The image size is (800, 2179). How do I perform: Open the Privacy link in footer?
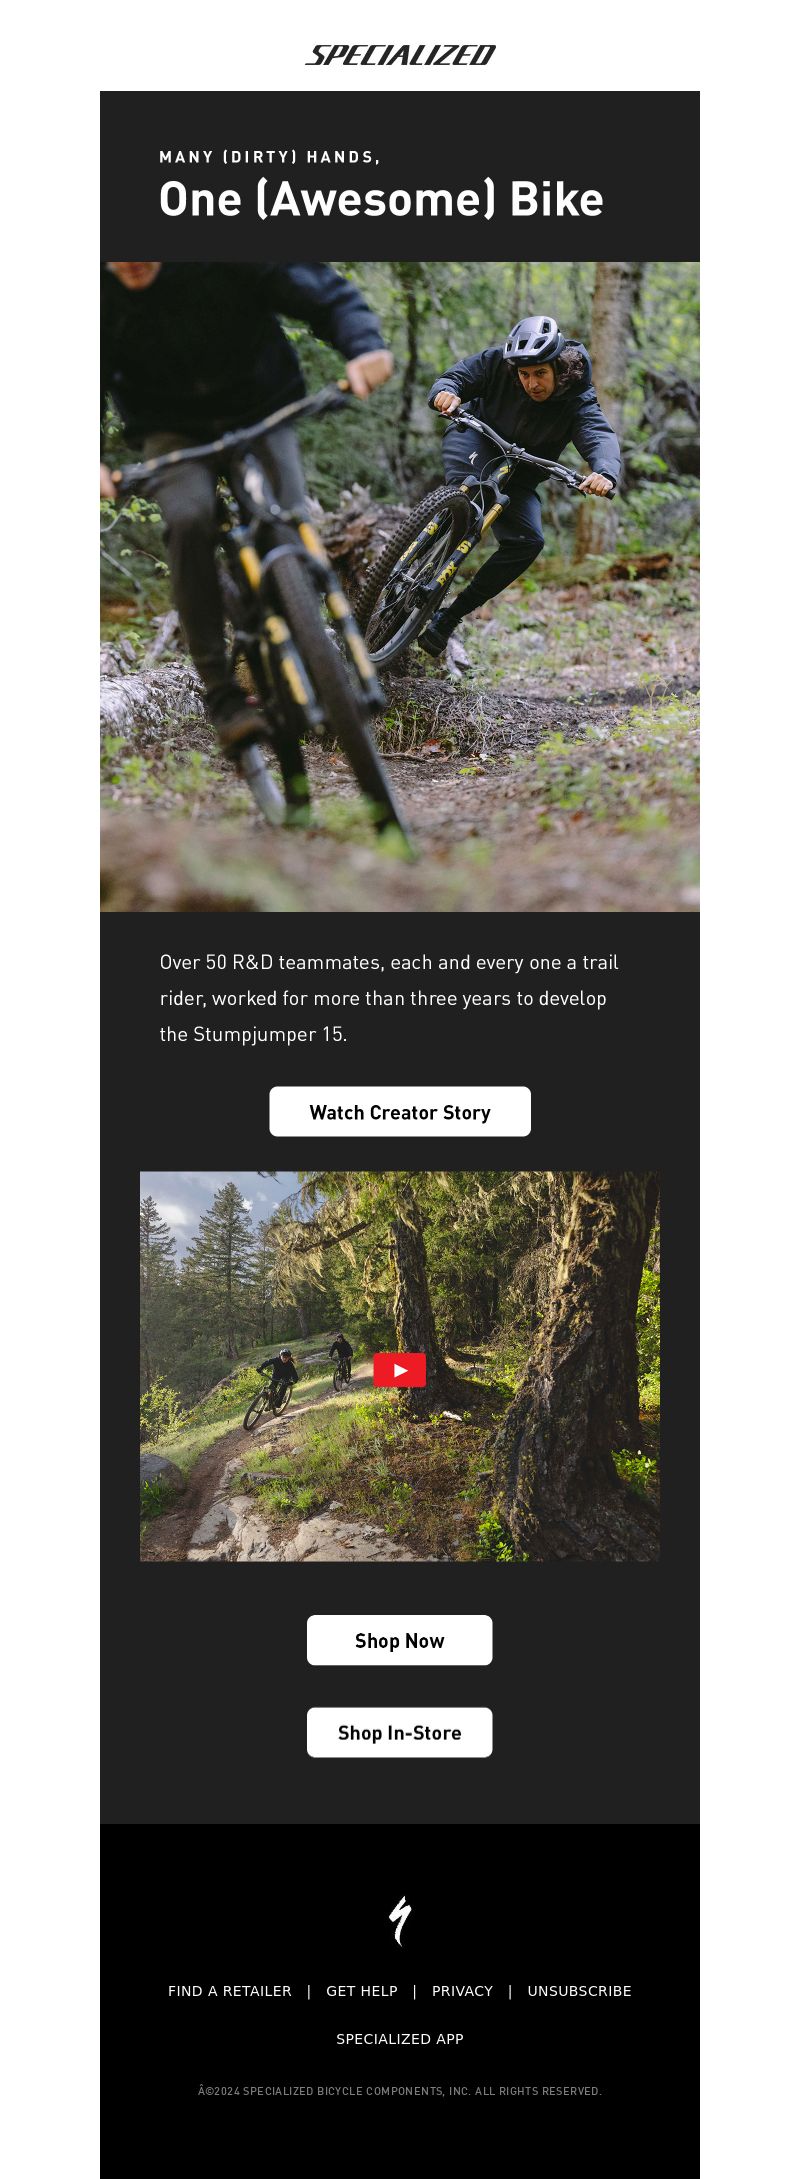(462, 1991)
